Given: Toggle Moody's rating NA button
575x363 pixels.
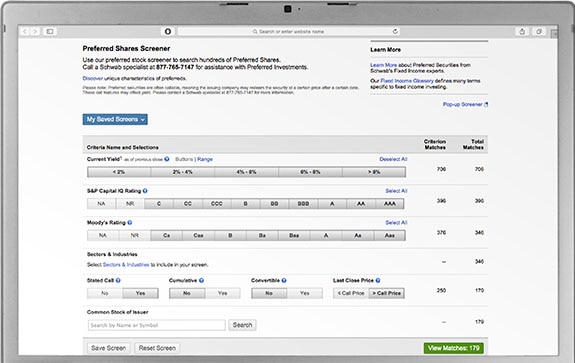Looking at the screenshot, I should pyautogui.click(x=103, y=235).
